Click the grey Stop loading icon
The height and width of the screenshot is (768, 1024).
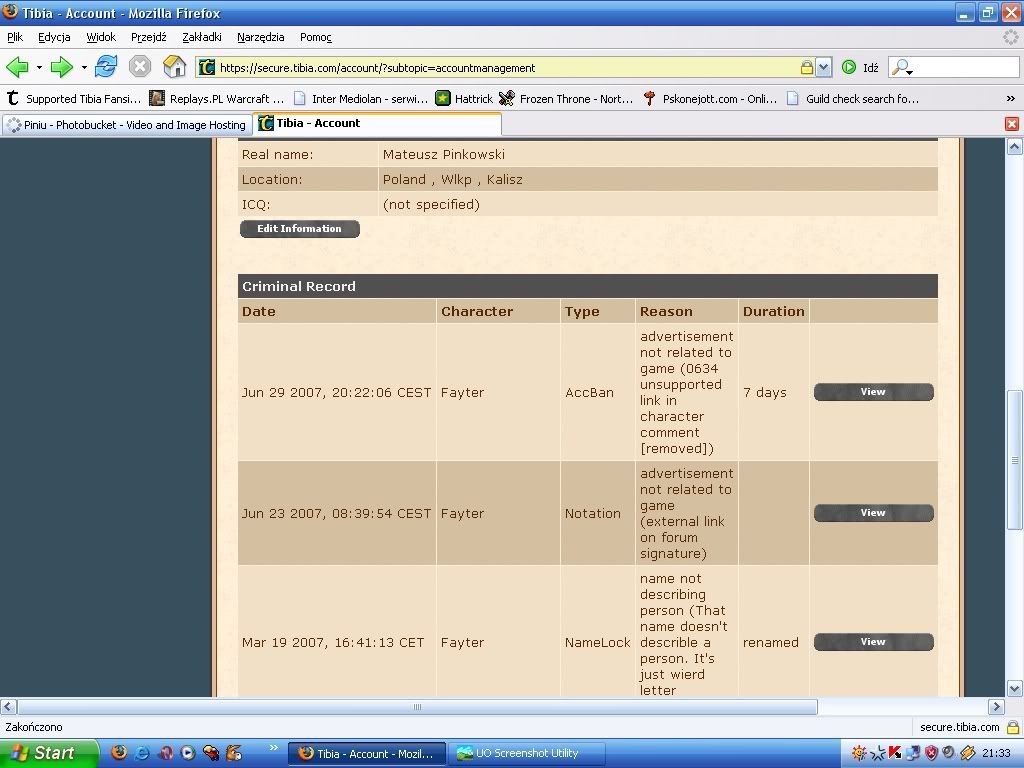coord(140,67)
